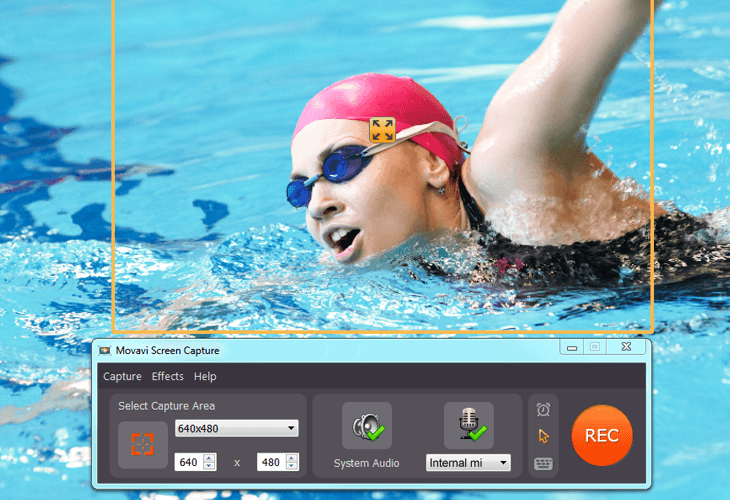Click the orange capture area selection icon
Viewport: 730px width, 500px height.
[x=142, y=445]
